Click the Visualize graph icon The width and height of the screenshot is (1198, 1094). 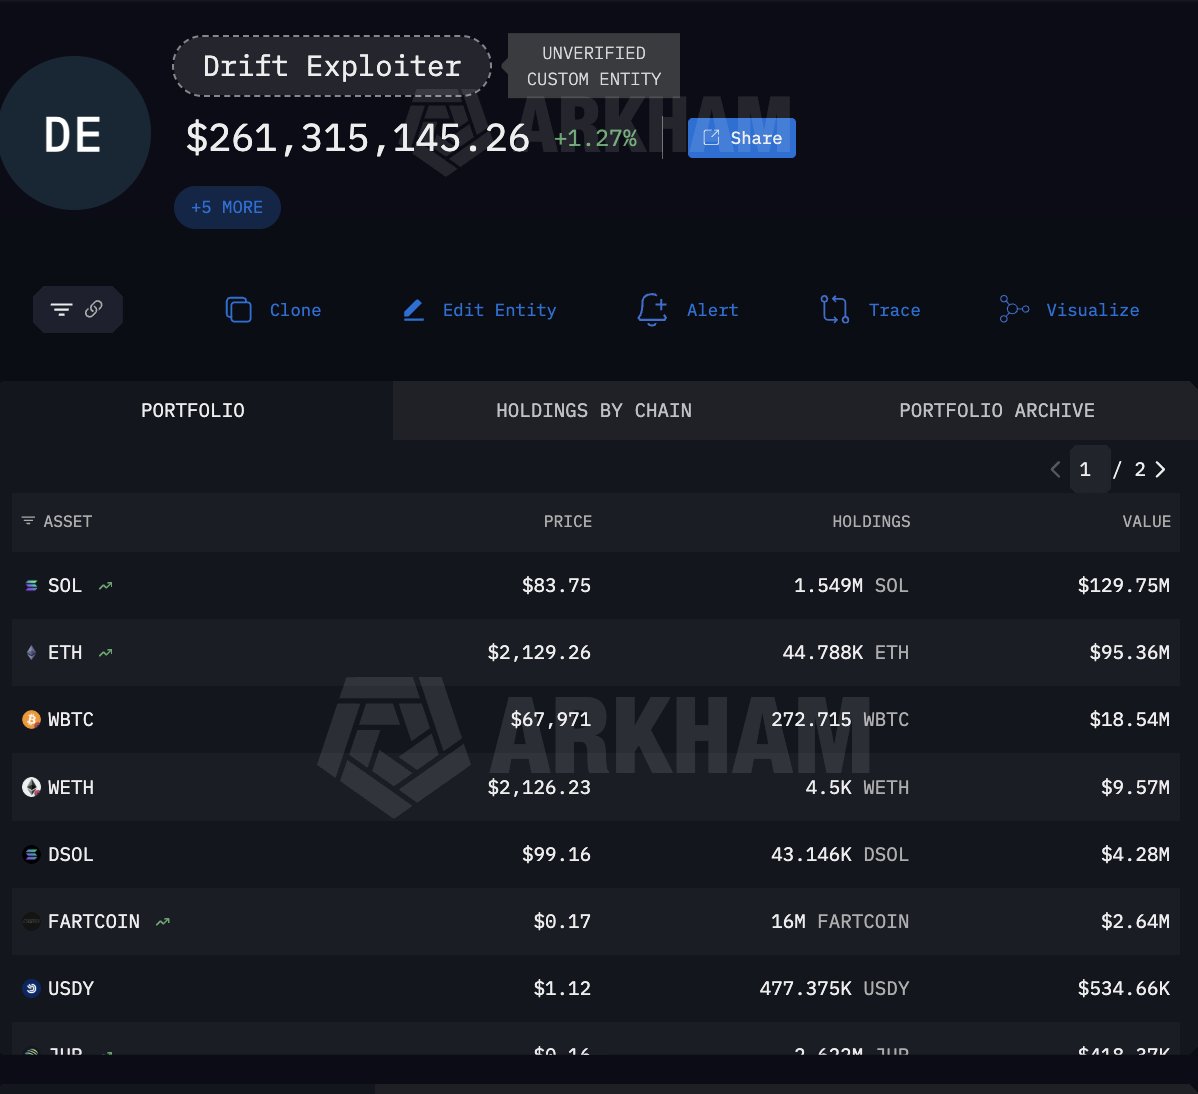click(x=1014, y=309)
